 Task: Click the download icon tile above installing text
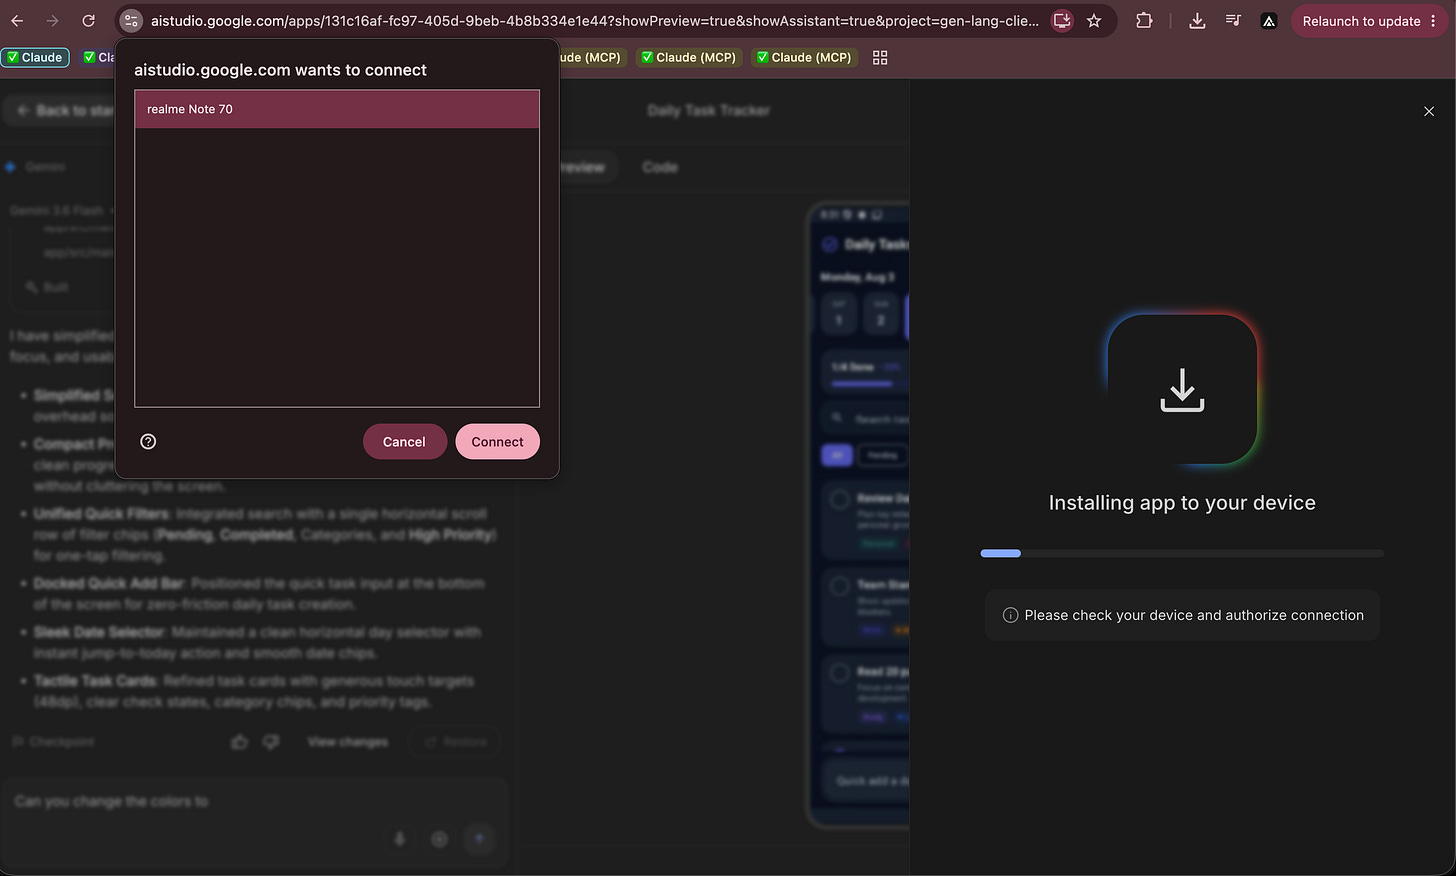(x=1182, y=390)
